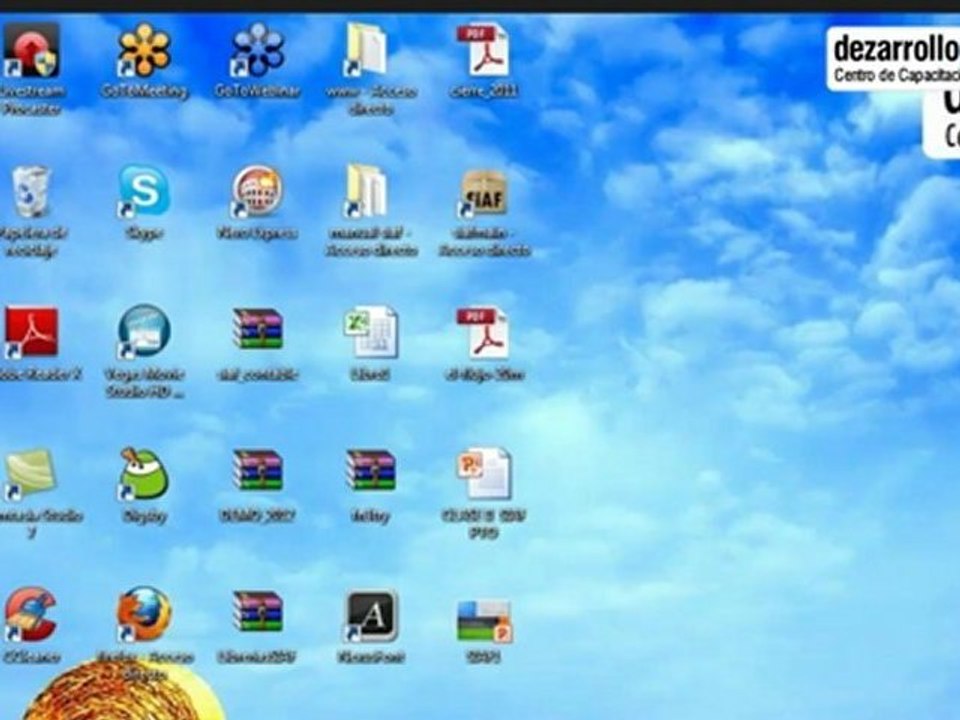Launch the Firefox browser shortcut
The image size is (960, 720).
coord(144,615)
